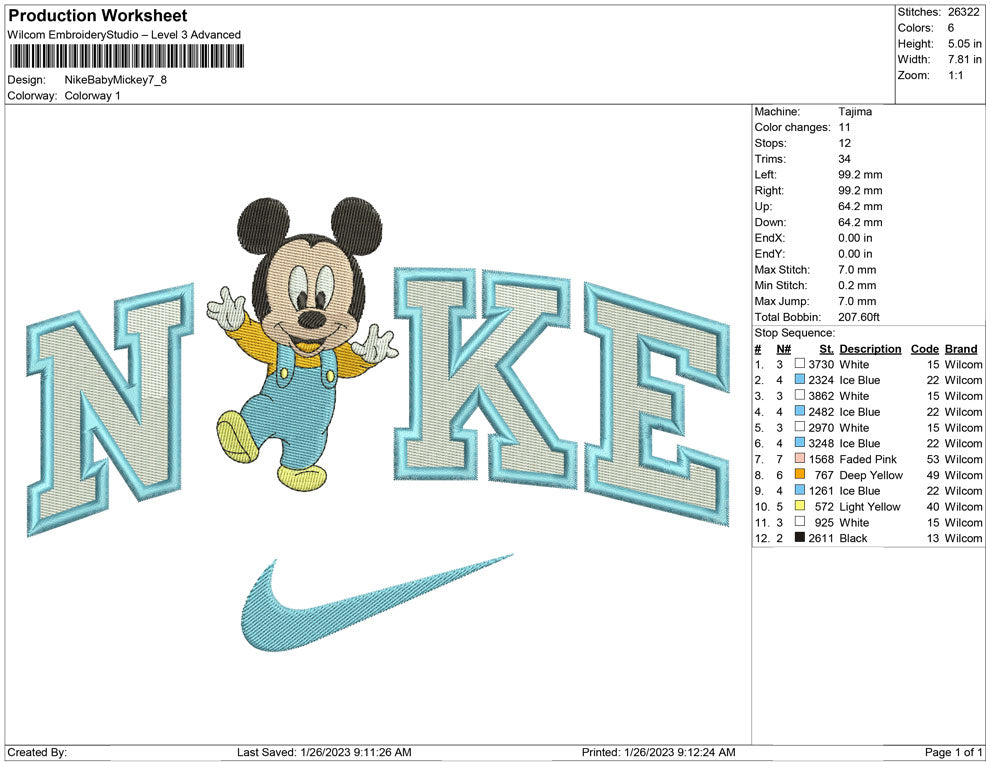Select the Black swatch beside 2611
Screen dimensions: 990x762
tap(799, 537)
